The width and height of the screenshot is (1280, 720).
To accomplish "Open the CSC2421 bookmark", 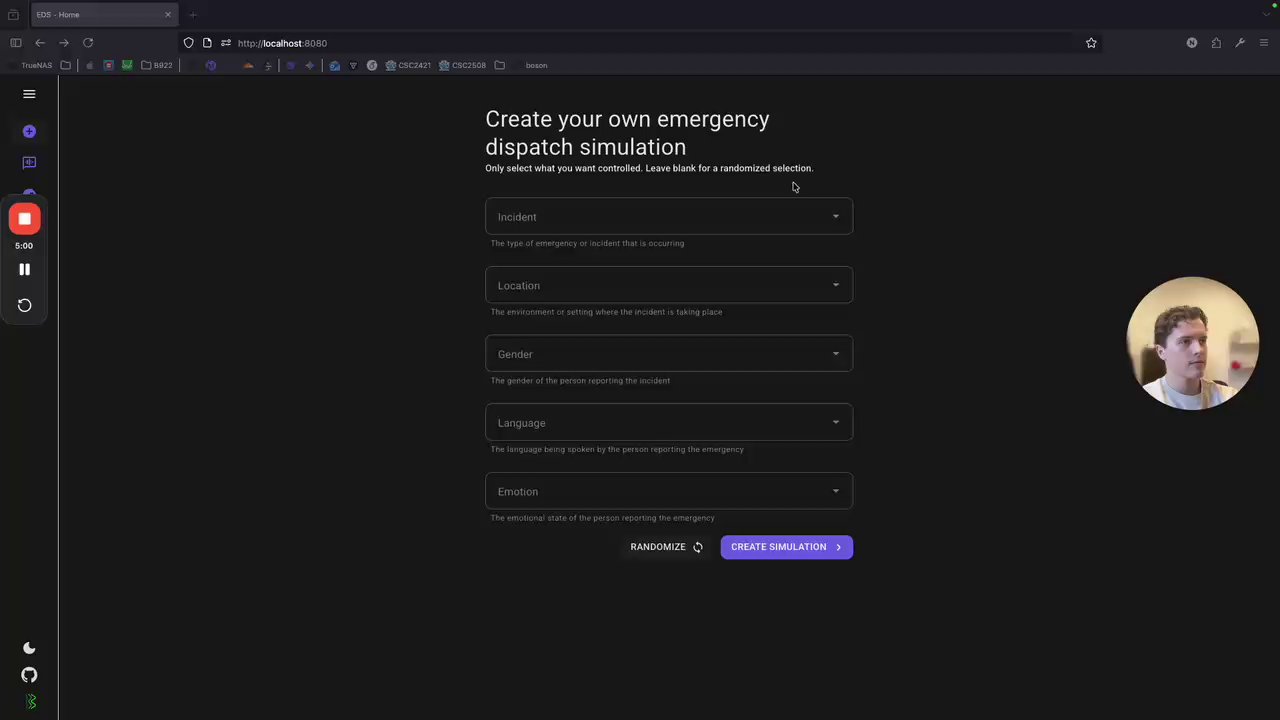I will pyautogui.click(x=408, y=66).
